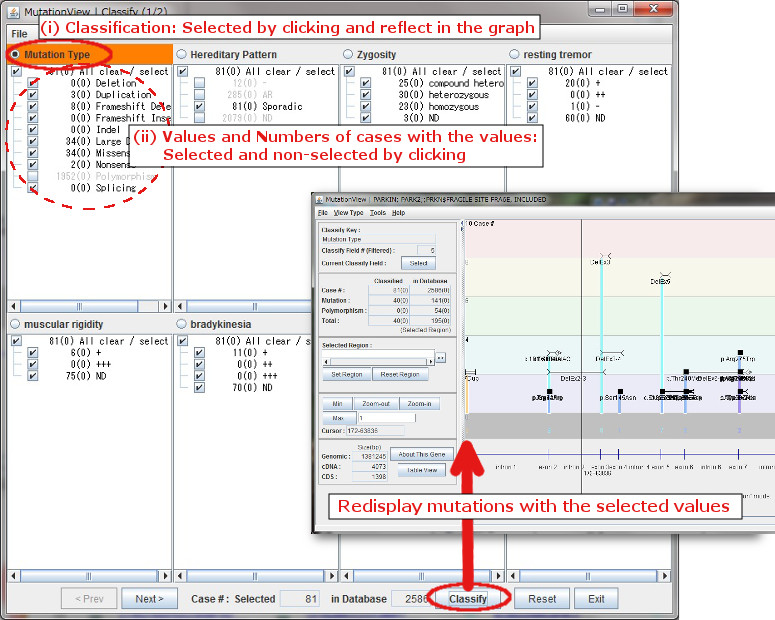Open the File menu in Classify window
775x620 pixels.
coord(19,34)
